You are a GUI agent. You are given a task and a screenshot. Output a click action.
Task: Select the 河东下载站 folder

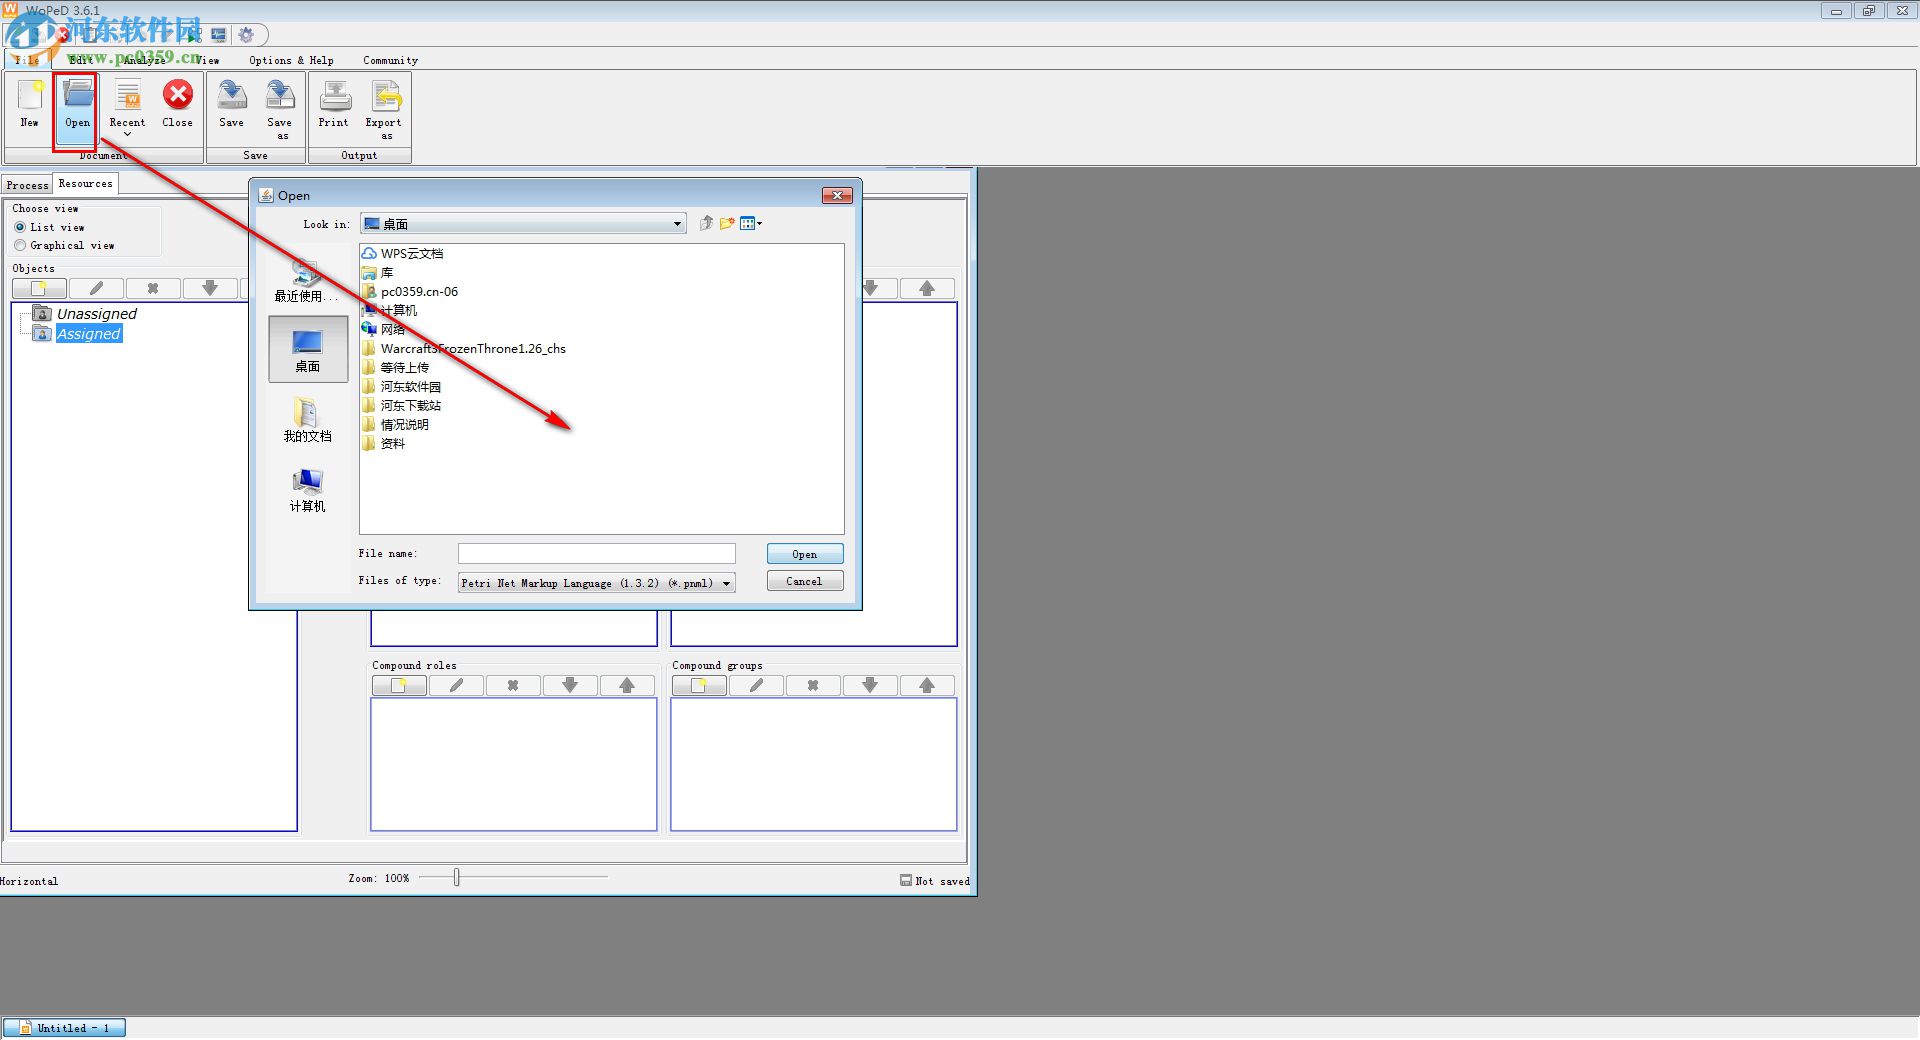coord(402,405)
